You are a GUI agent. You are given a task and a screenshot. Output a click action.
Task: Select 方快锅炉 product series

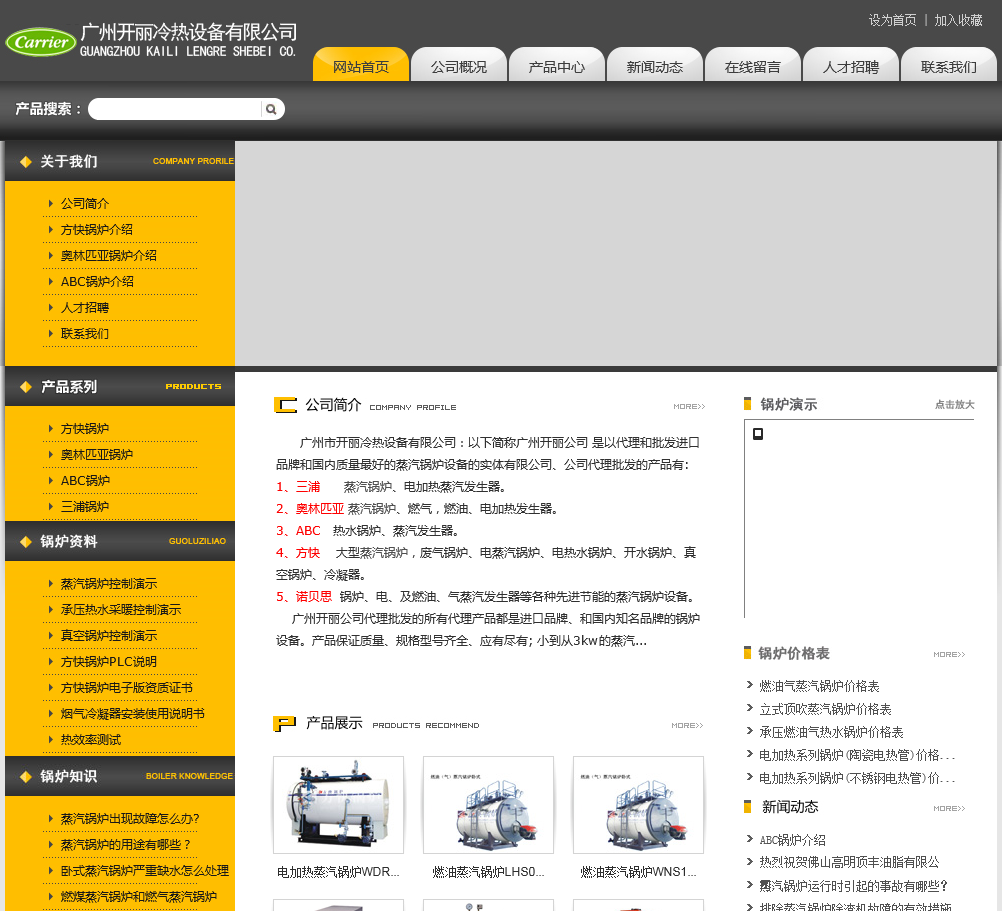pos(85,429)
